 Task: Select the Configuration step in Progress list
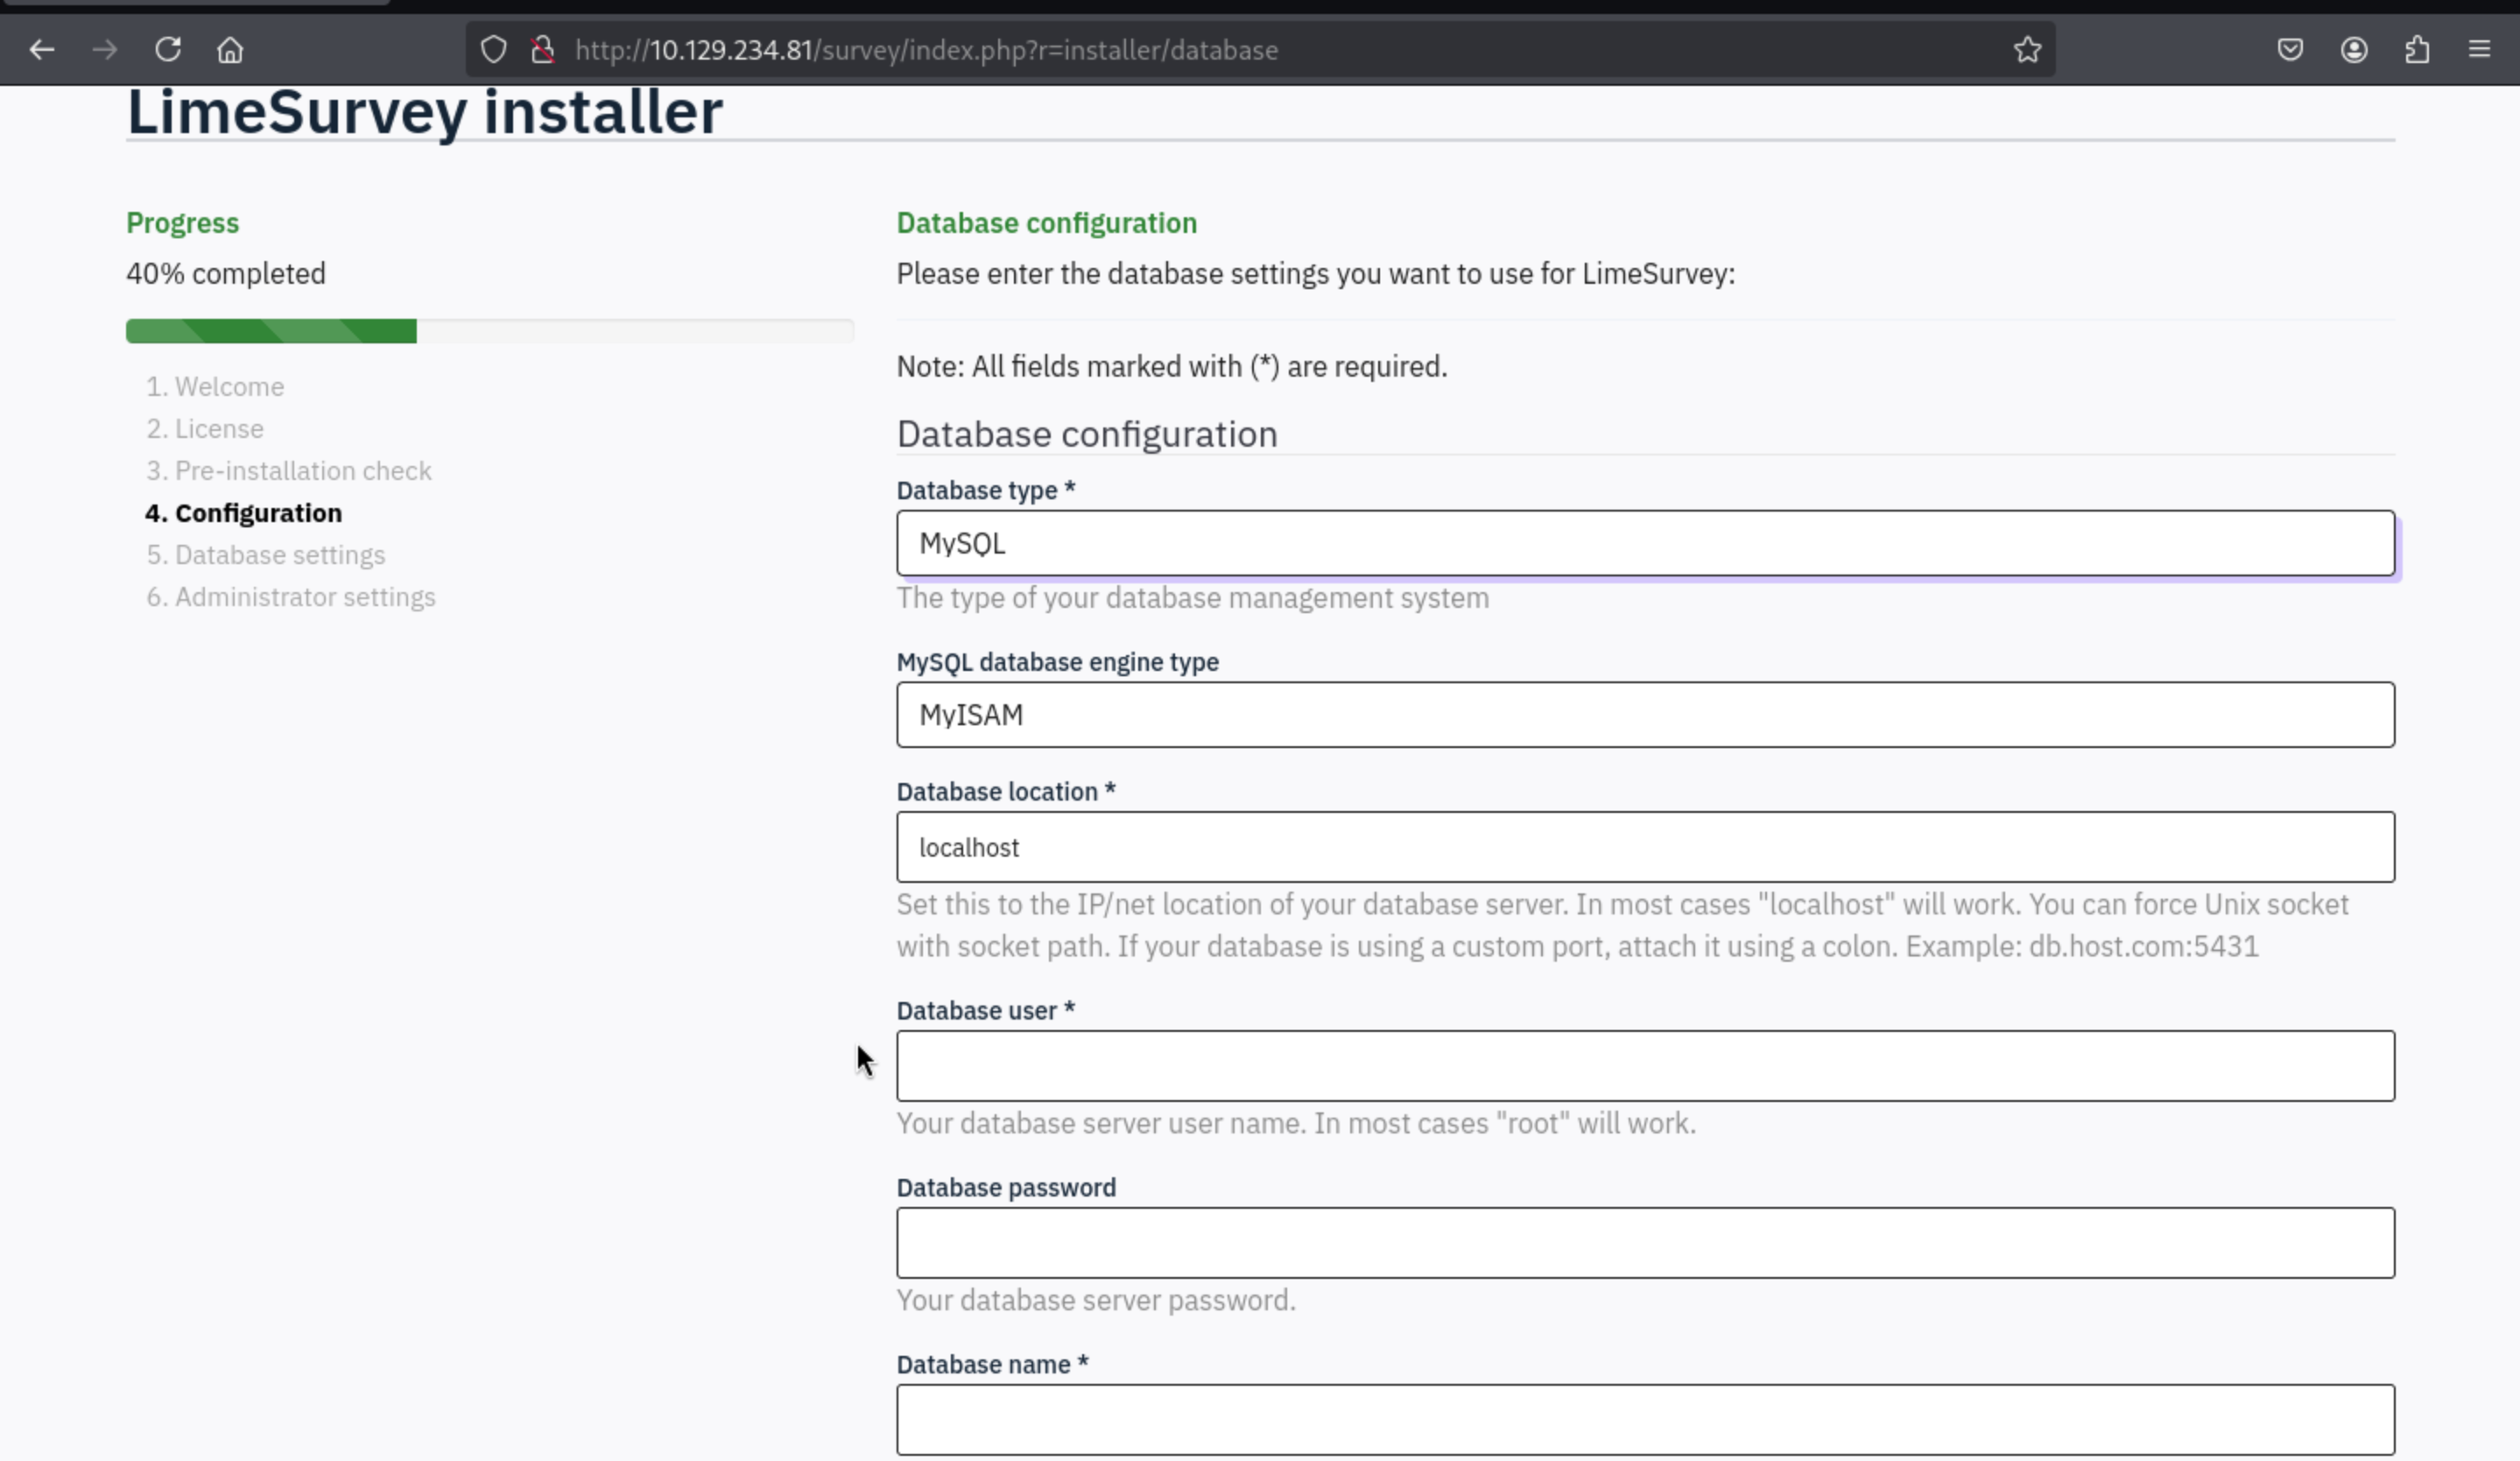pos(257,513)
